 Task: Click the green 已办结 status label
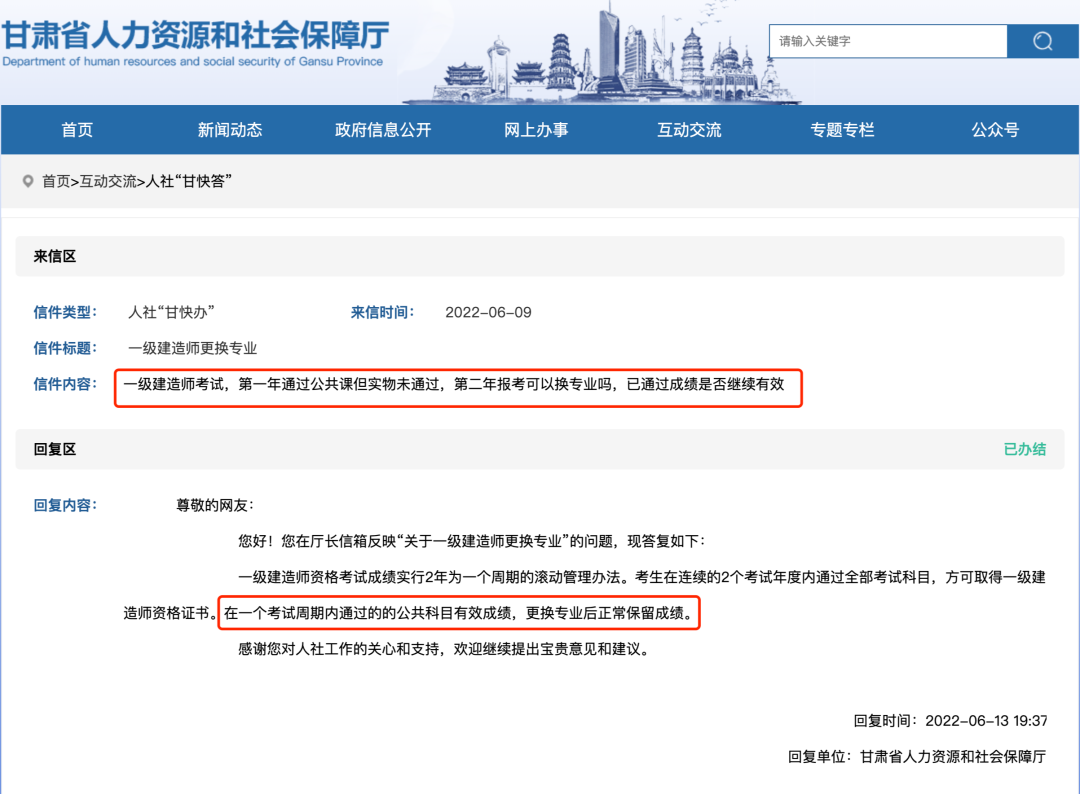click(1025, 449)
